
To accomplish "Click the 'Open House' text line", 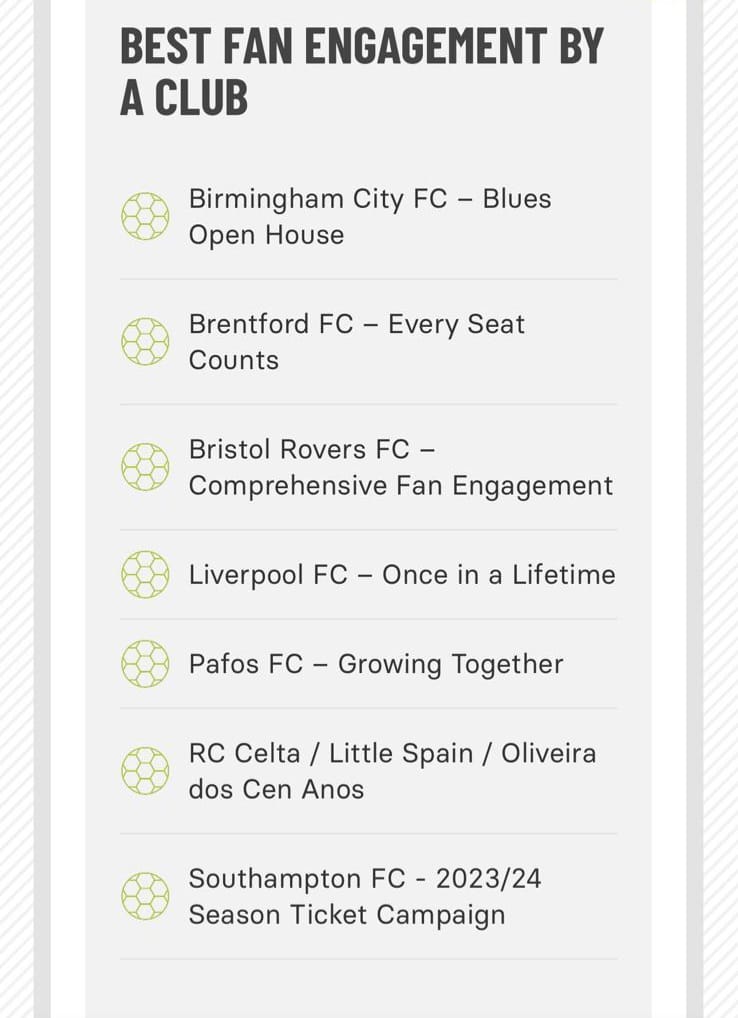I will pos(266,235).
